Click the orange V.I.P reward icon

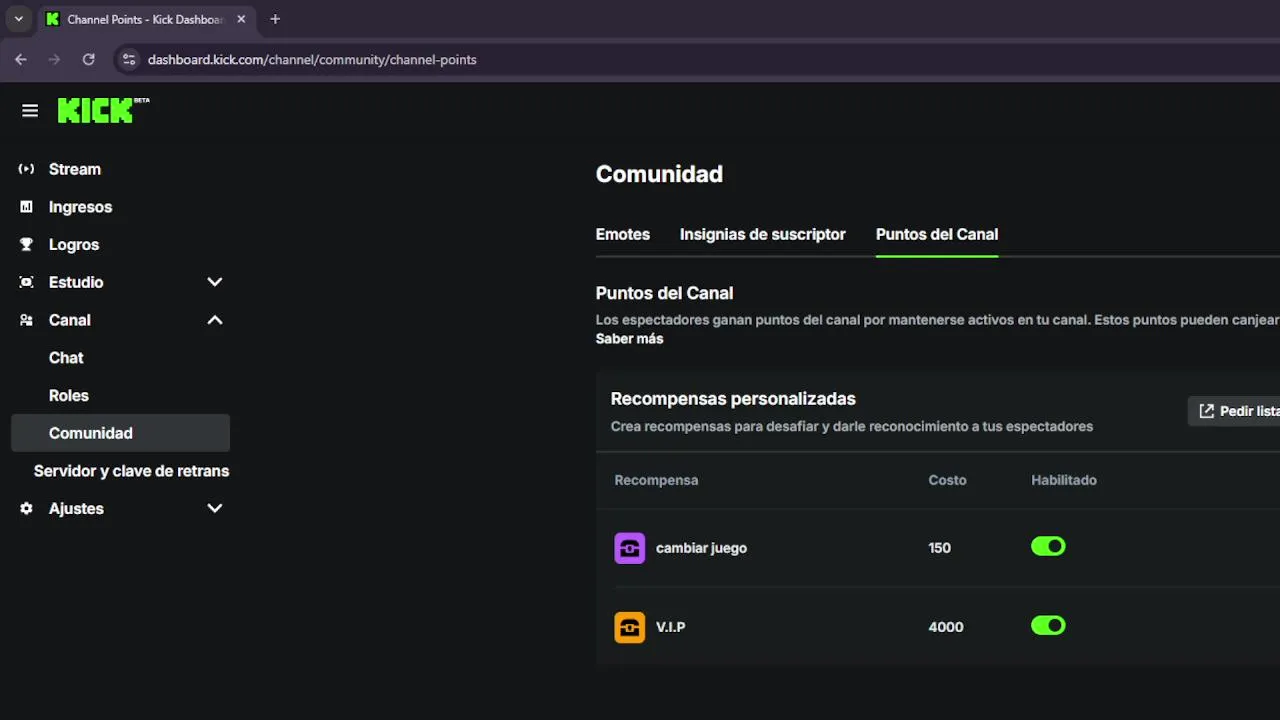tap(629, 627)
